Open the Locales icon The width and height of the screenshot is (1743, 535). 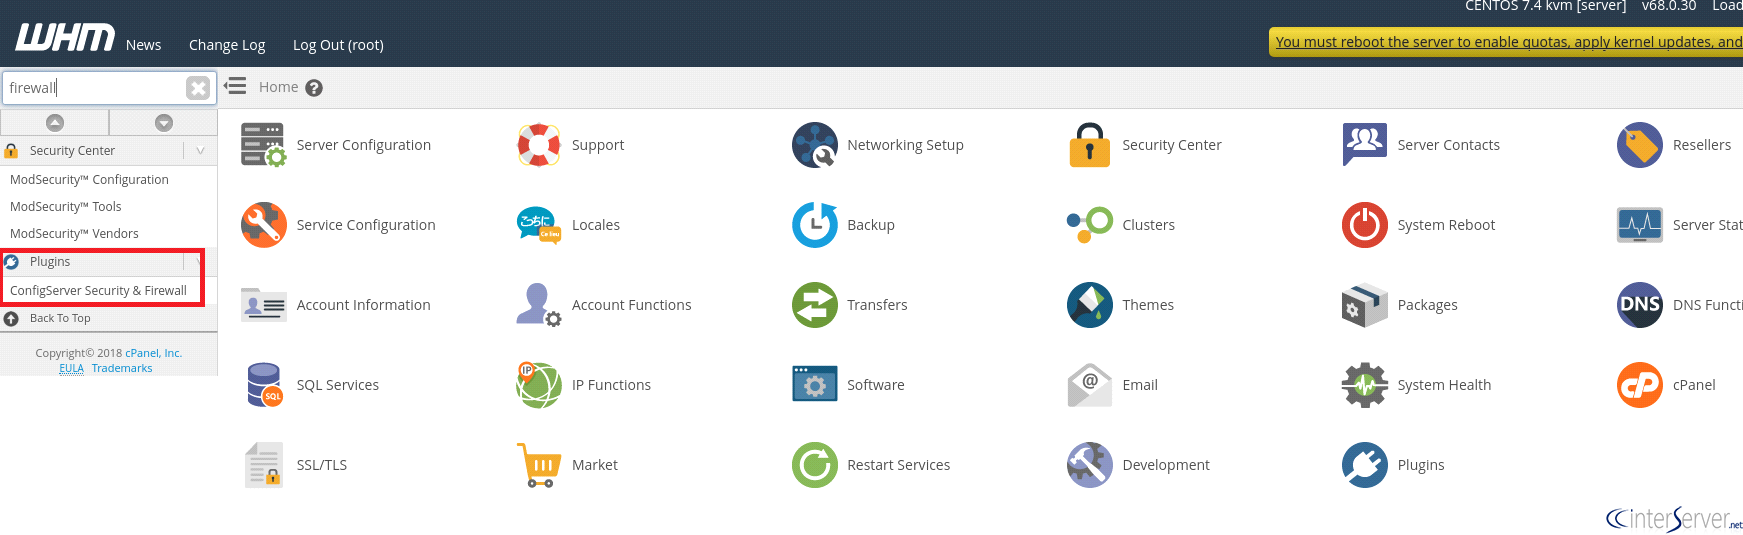coord(539,225)
